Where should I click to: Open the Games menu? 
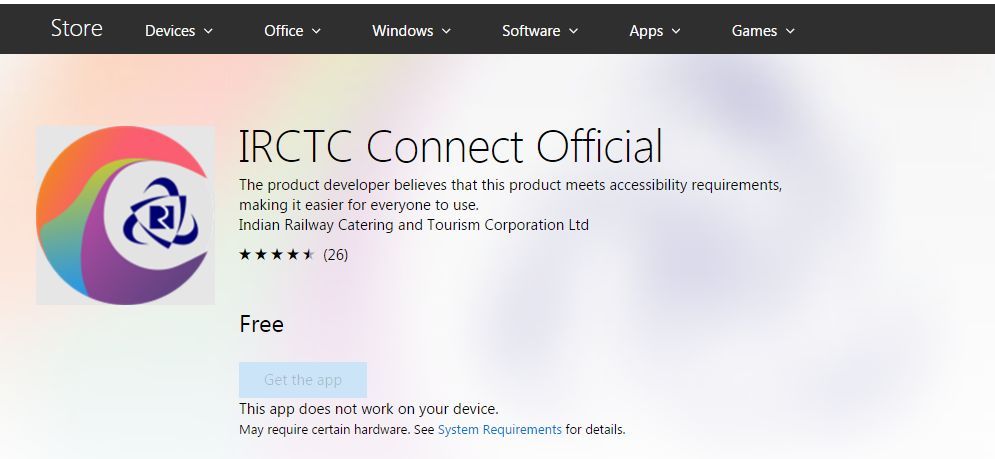pyautogui.click(x=763, y=30)
